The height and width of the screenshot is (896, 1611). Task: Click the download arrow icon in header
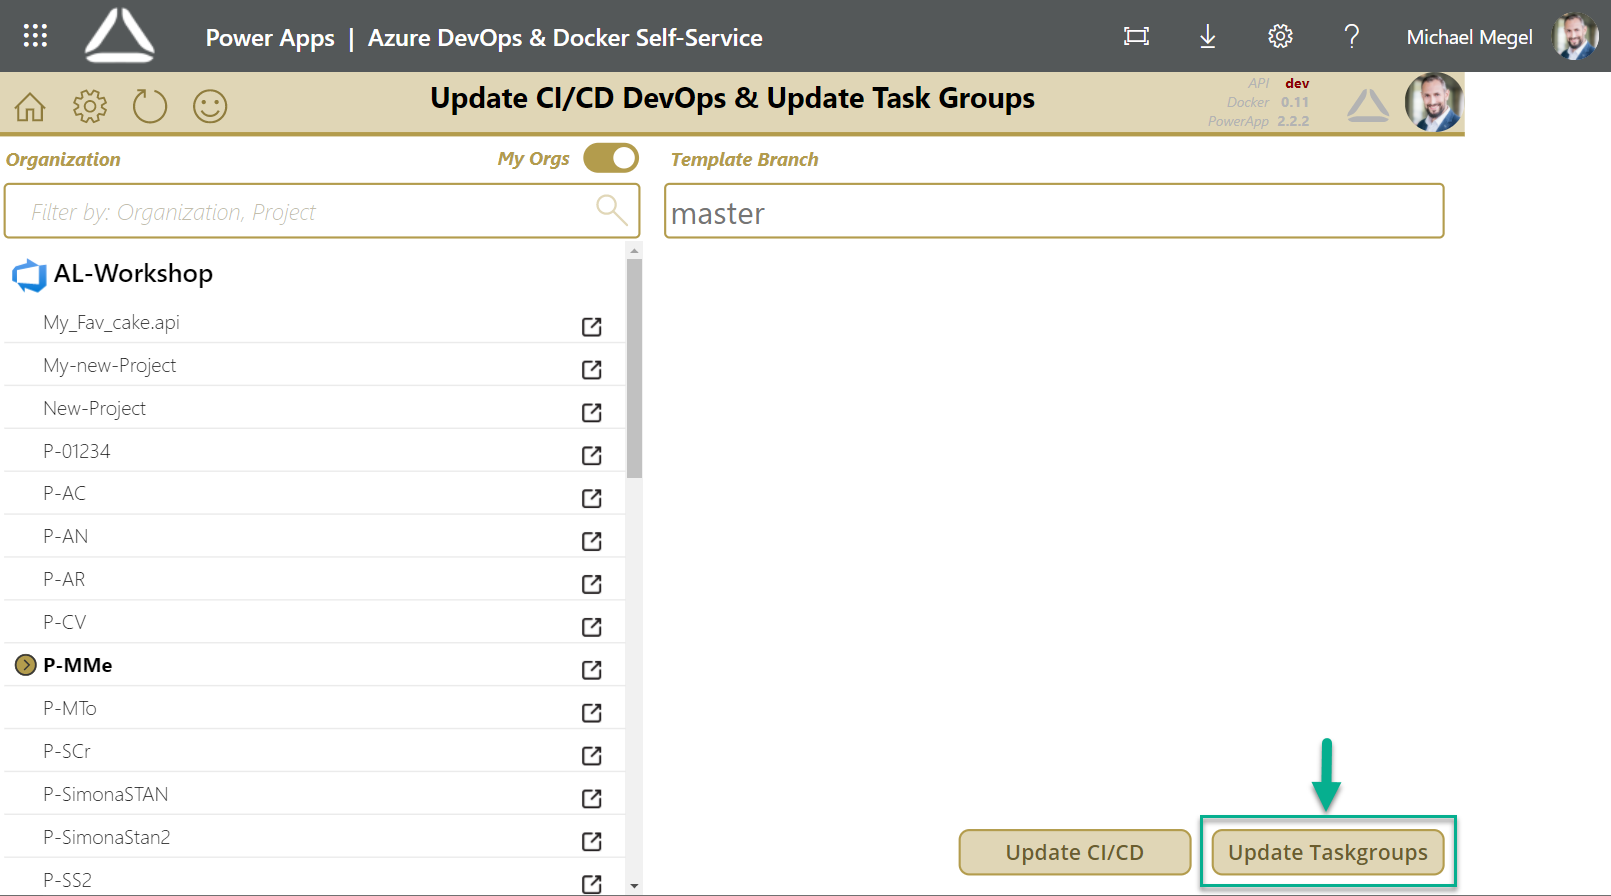pyautogui.click(x=1208, y=37)
